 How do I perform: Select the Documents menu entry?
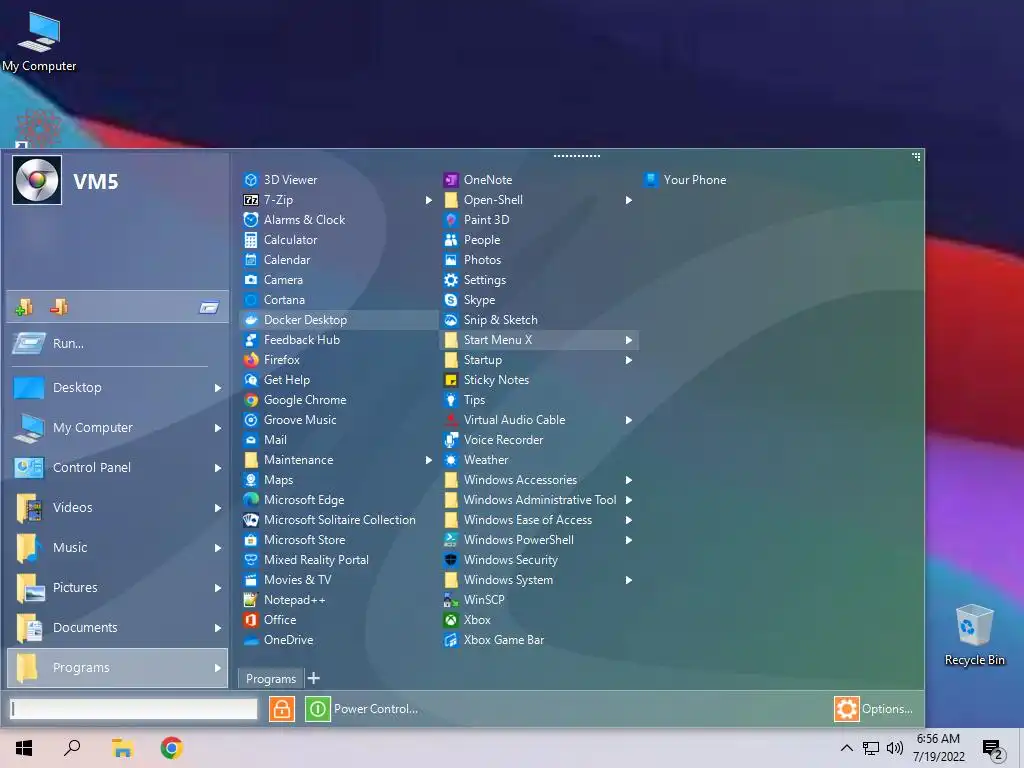(x=118, y=628)
